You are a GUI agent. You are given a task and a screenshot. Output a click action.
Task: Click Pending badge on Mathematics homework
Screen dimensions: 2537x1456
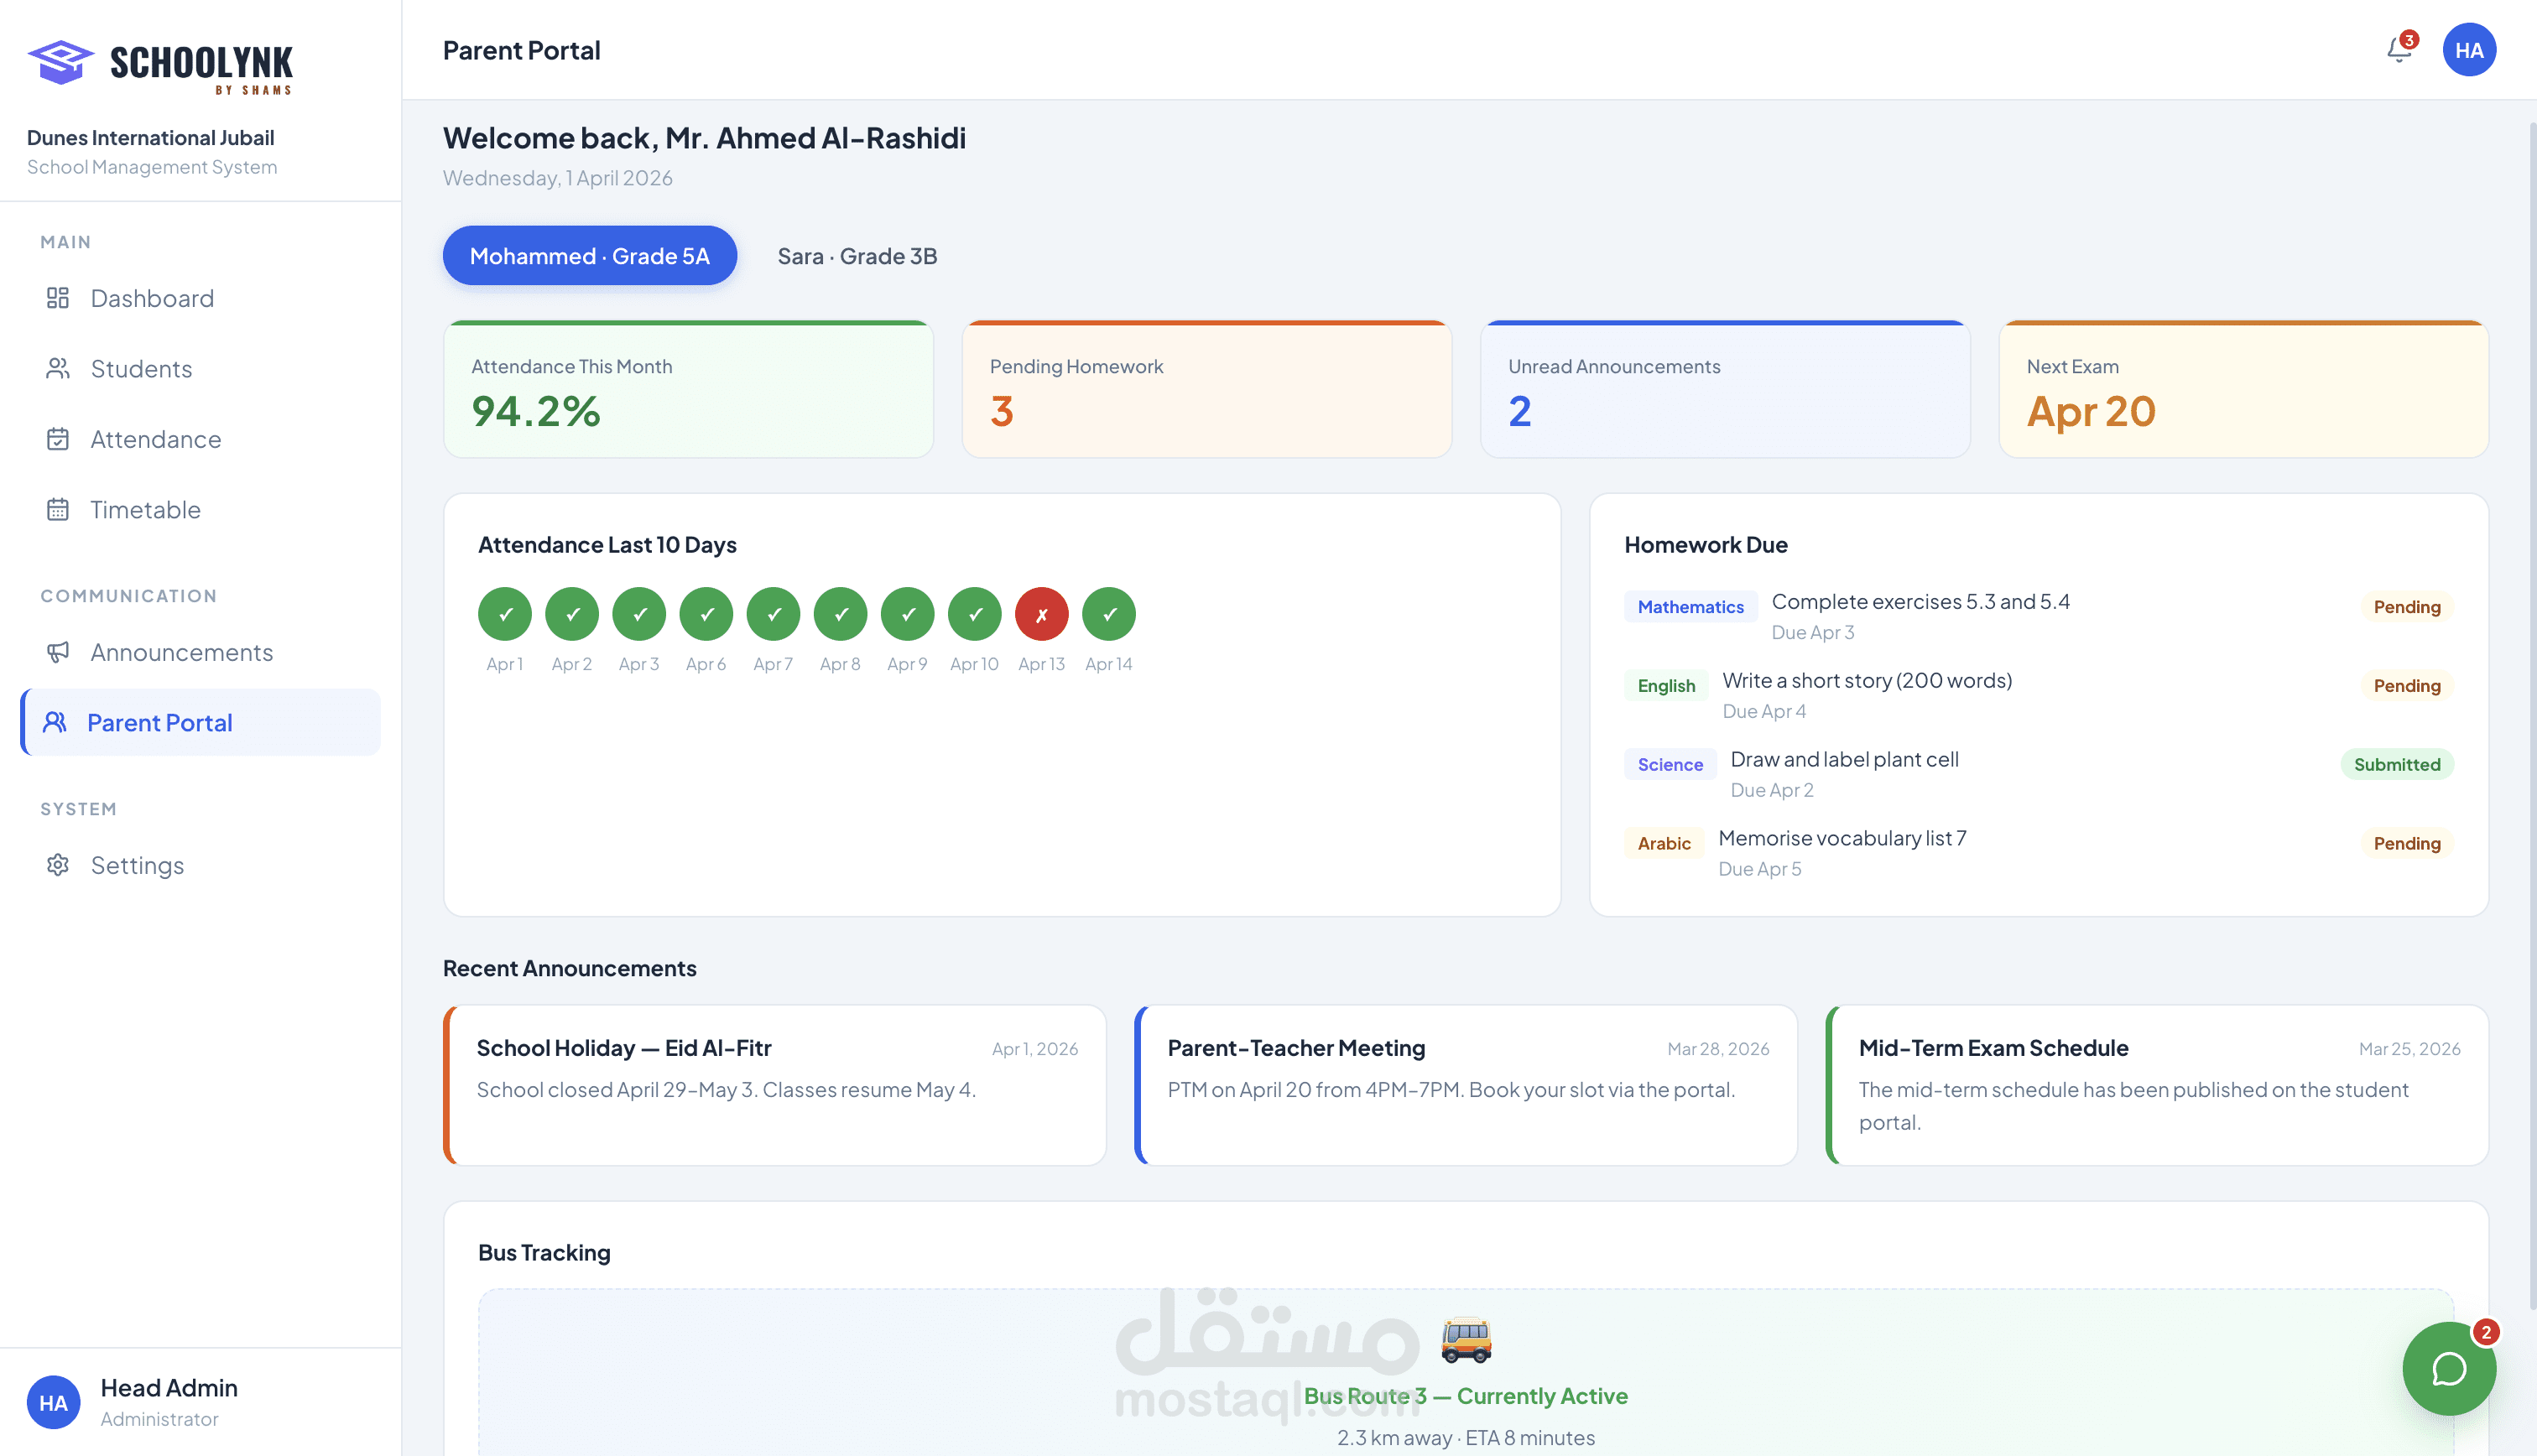pos(2406,607)
